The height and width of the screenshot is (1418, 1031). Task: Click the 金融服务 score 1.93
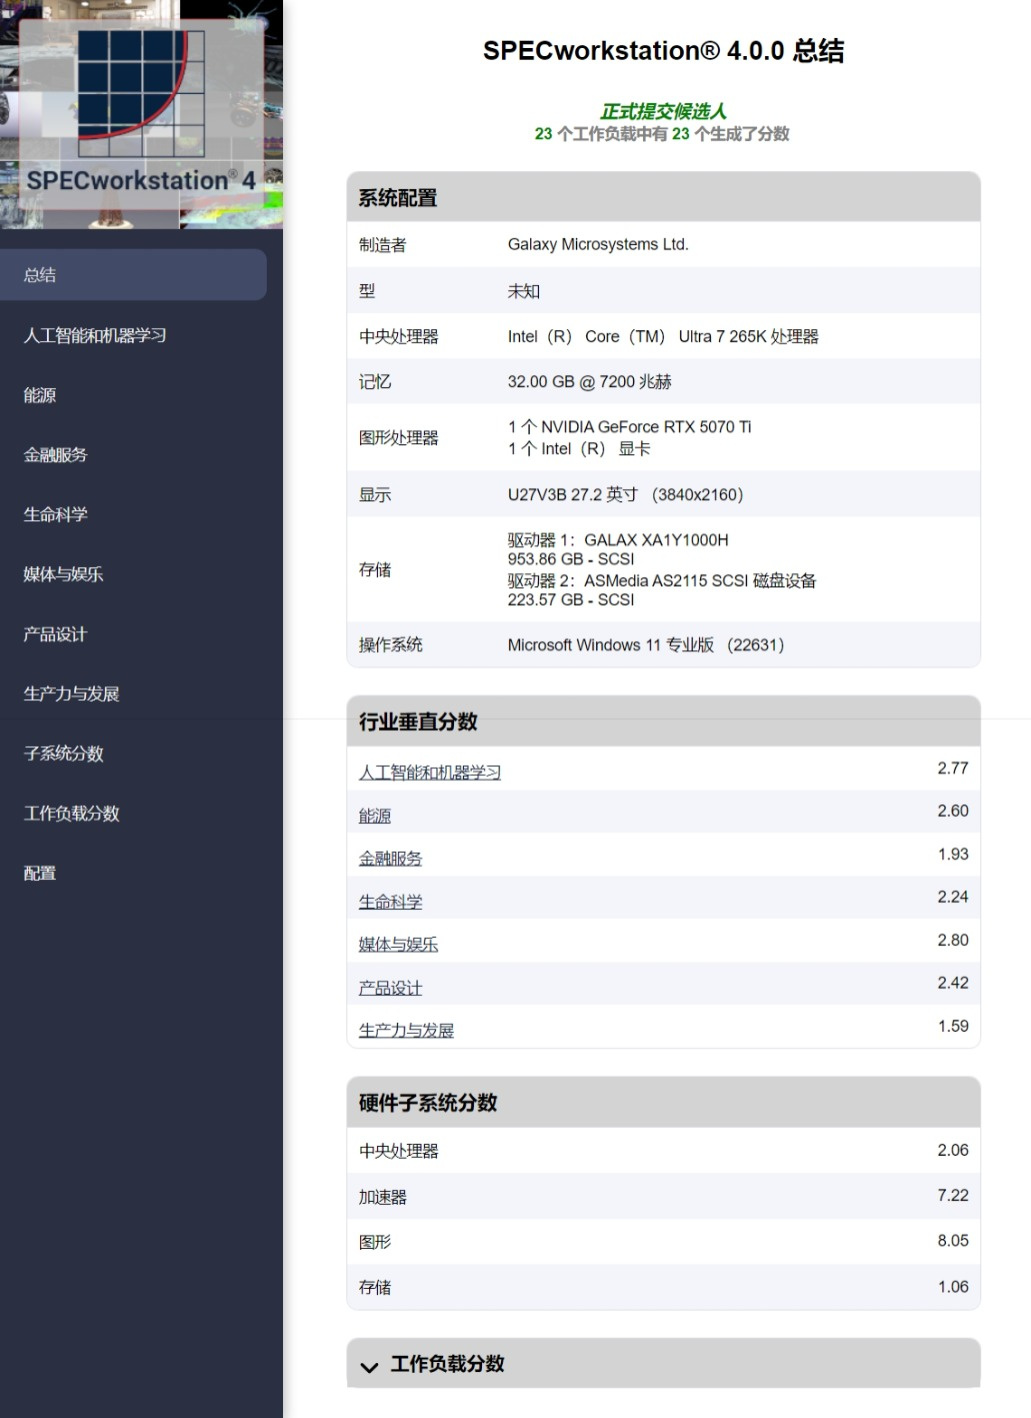point(953,854)
